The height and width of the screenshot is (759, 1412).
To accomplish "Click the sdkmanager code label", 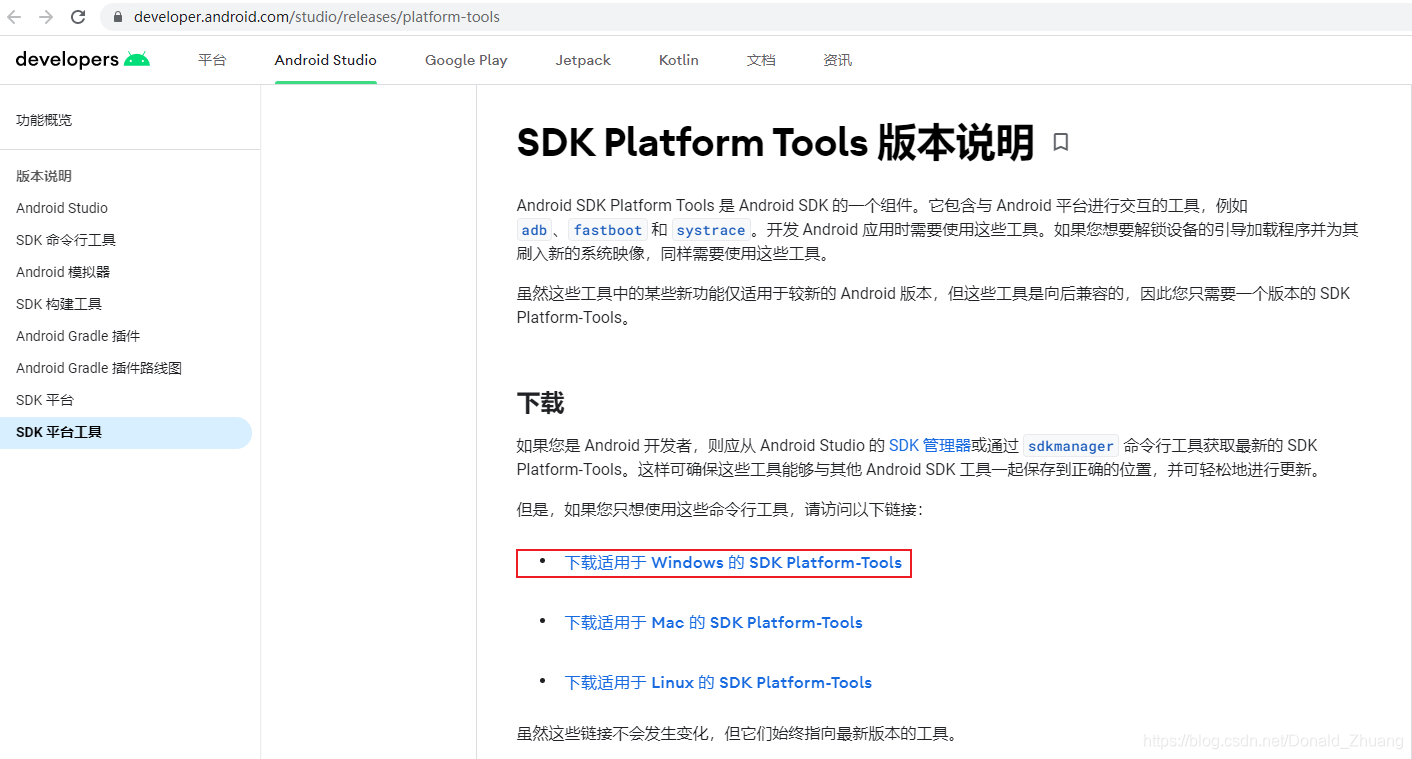I will (x=1071, y=446).
